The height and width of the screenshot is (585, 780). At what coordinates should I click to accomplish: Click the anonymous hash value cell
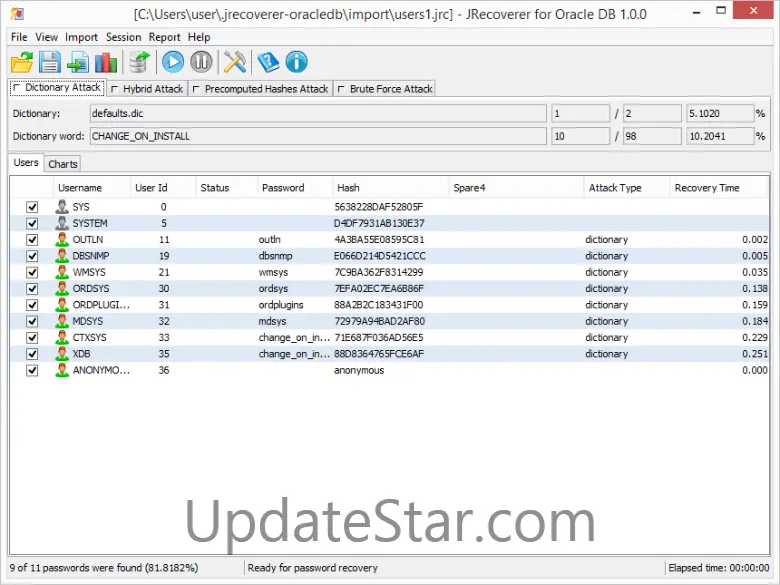pyautogui.click(x=359, y=371)
